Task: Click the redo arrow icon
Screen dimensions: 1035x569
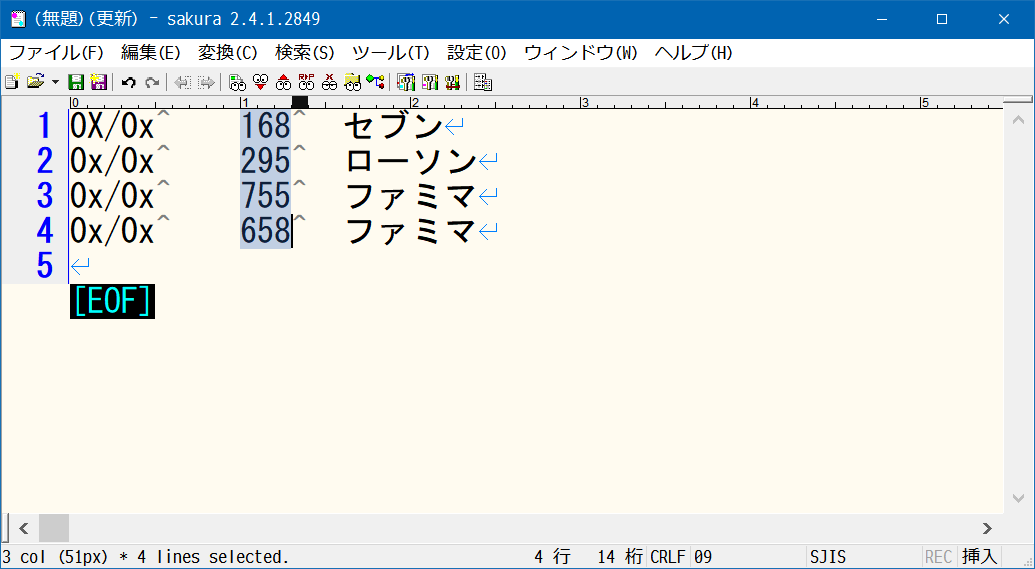Action: tap(152, 82)
